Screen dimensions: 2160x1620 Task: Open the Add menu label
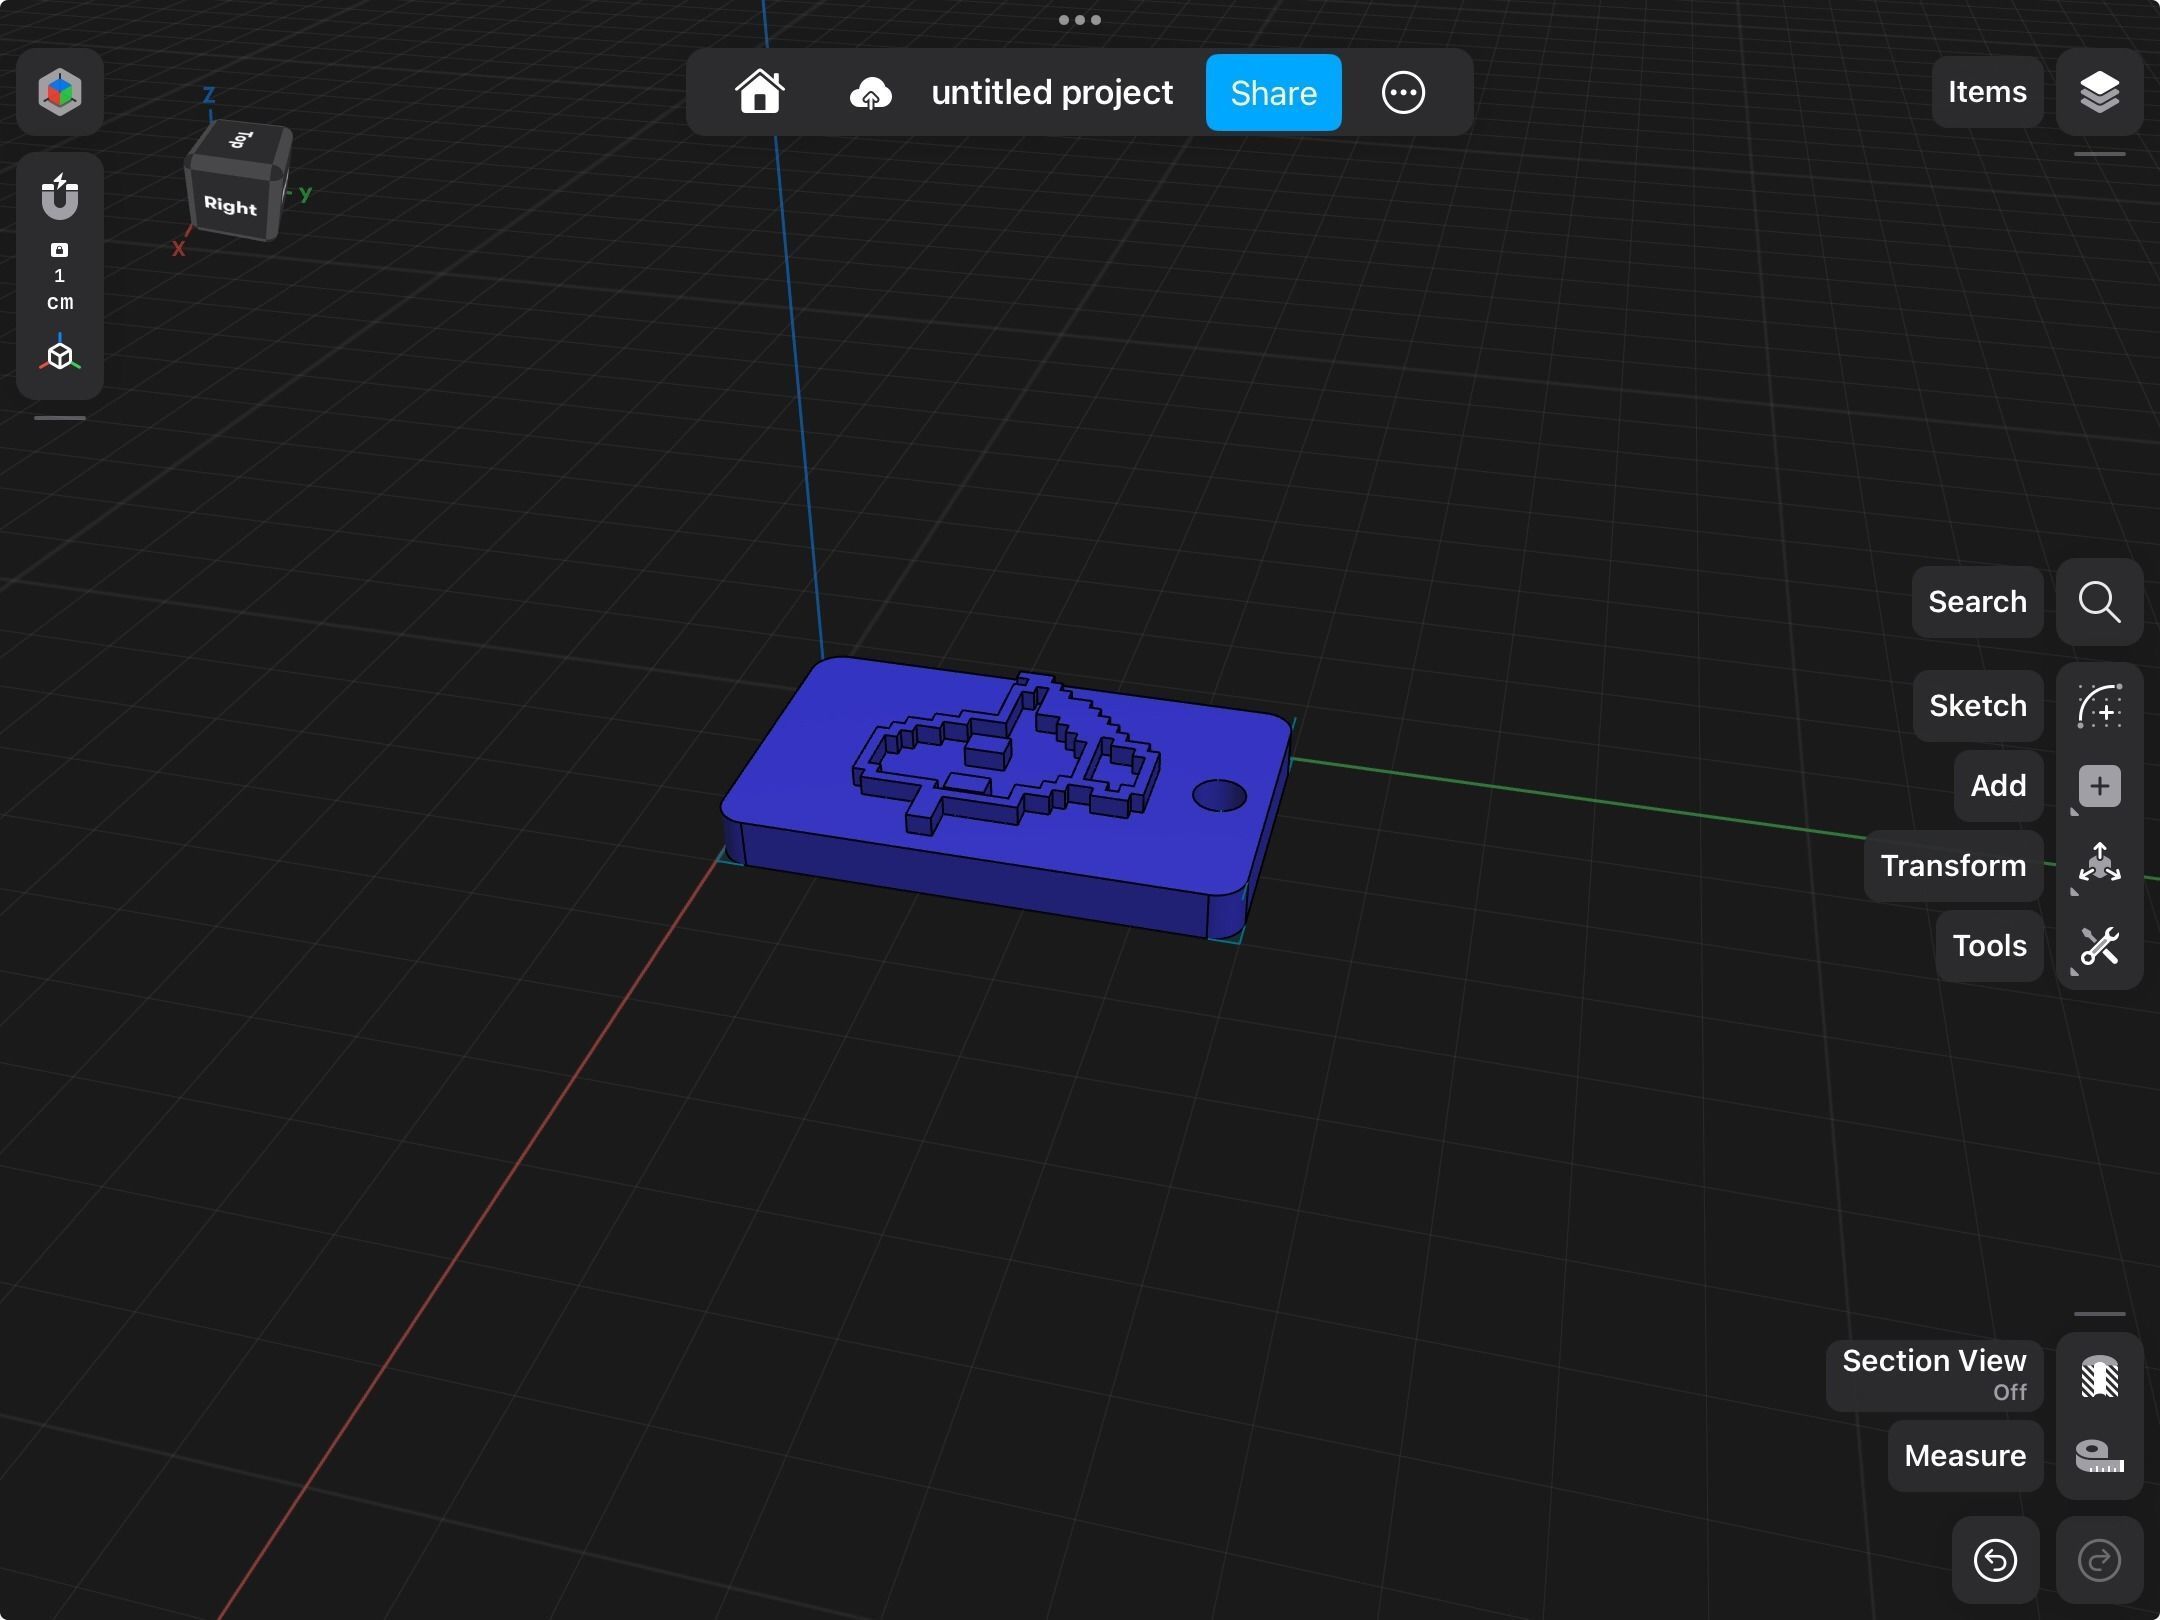tap(1998, 786)
